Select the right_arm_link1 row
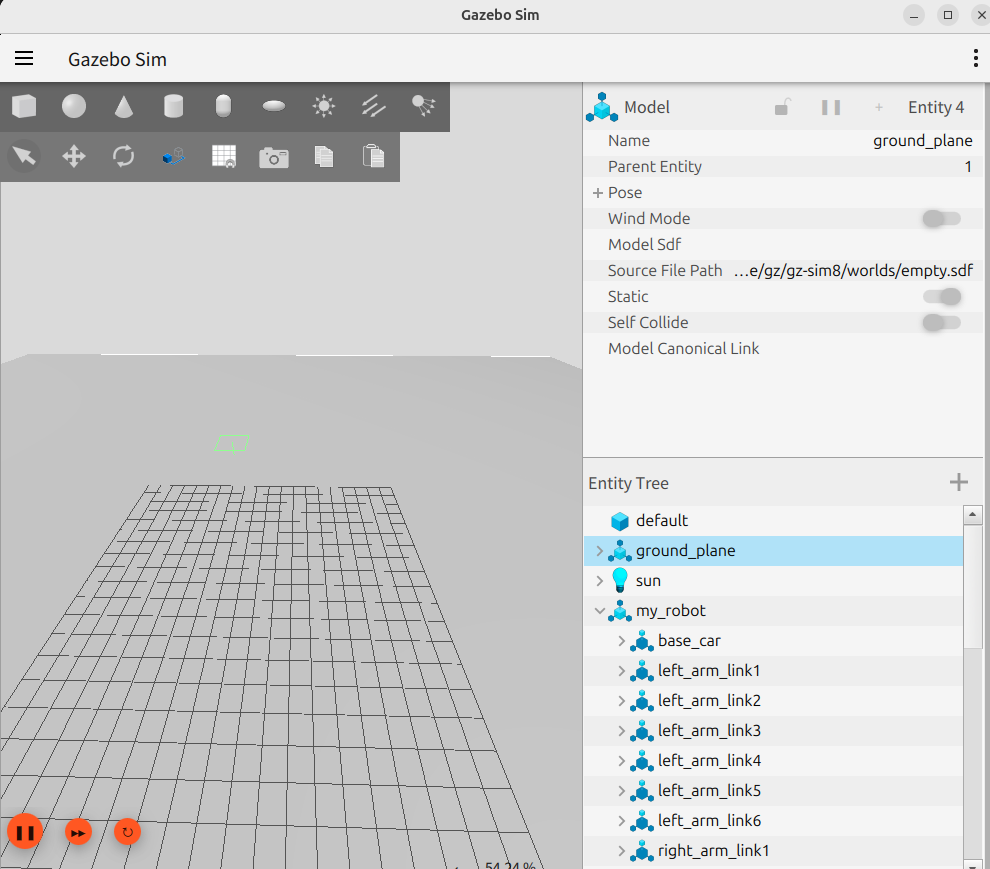Image resolution: width=990 pixels, height=869 pixels. (773, 851)
